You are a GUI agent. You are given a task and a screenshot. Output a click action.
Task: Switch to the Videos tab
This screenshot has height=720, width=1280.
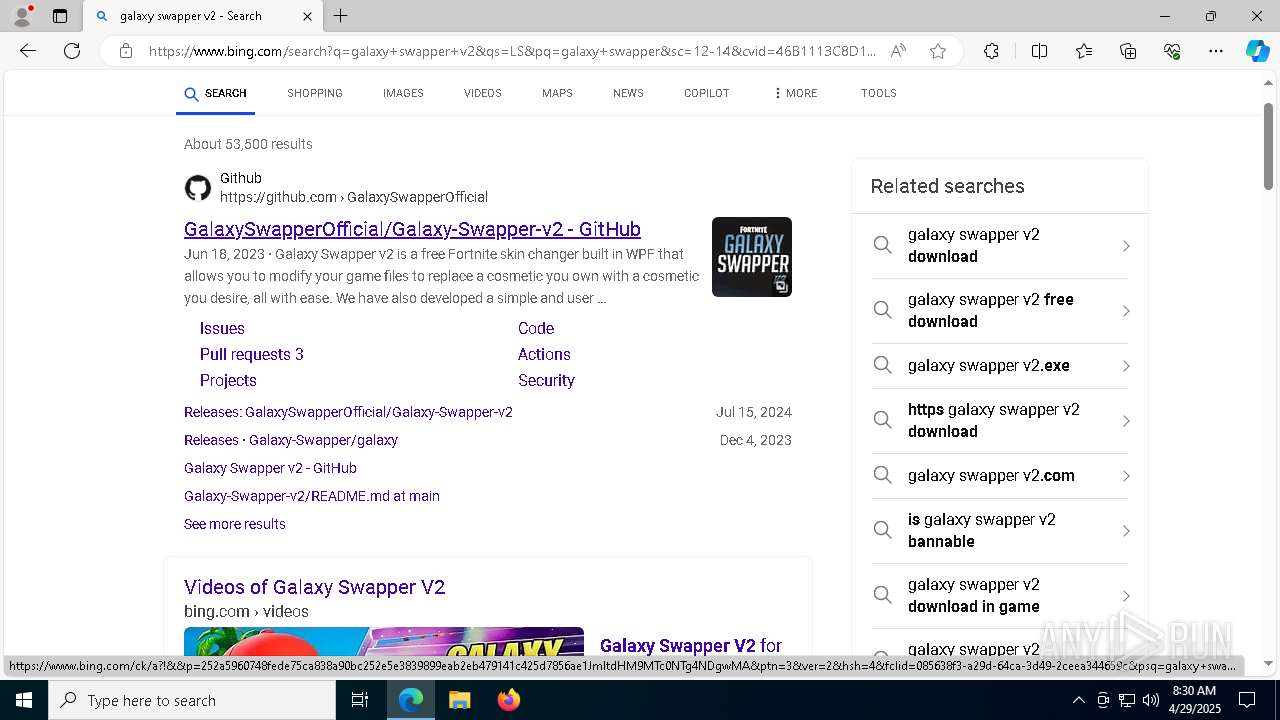(483, 93)
